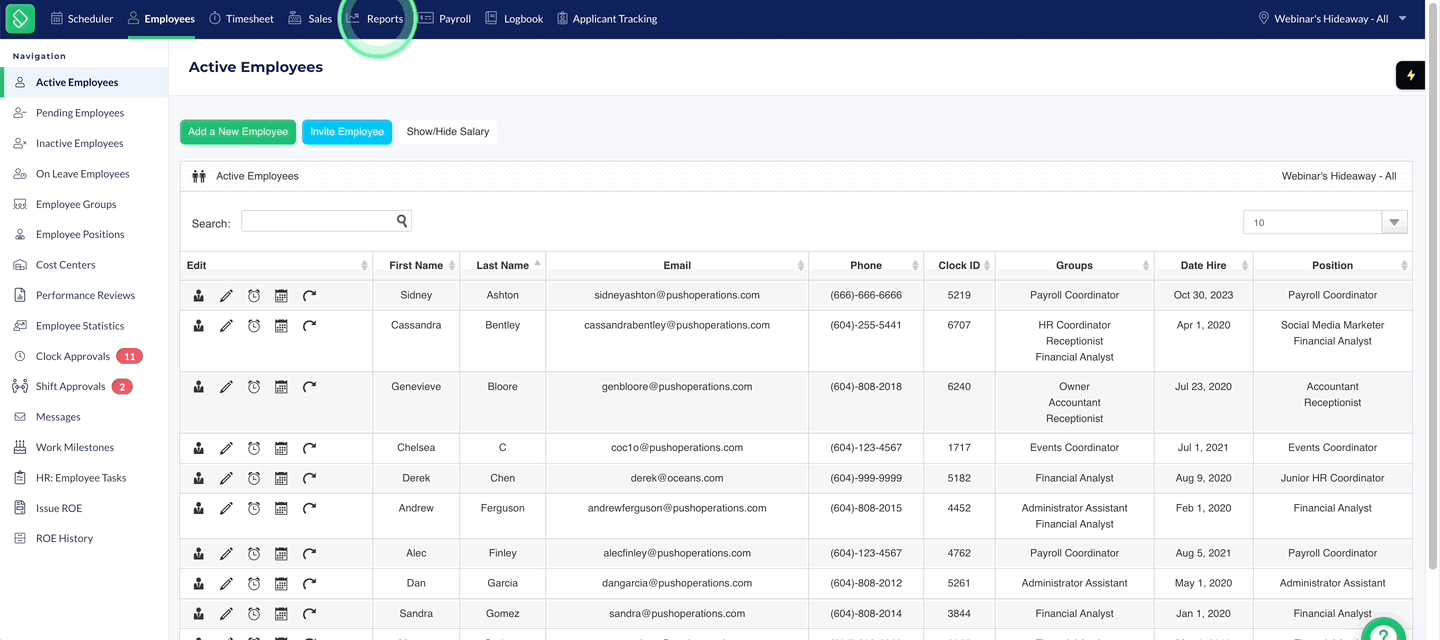Screen dimensions: 1440x640
Task: Click clock ID 6240
Action: pyautogui.click(x=959, y=386)
